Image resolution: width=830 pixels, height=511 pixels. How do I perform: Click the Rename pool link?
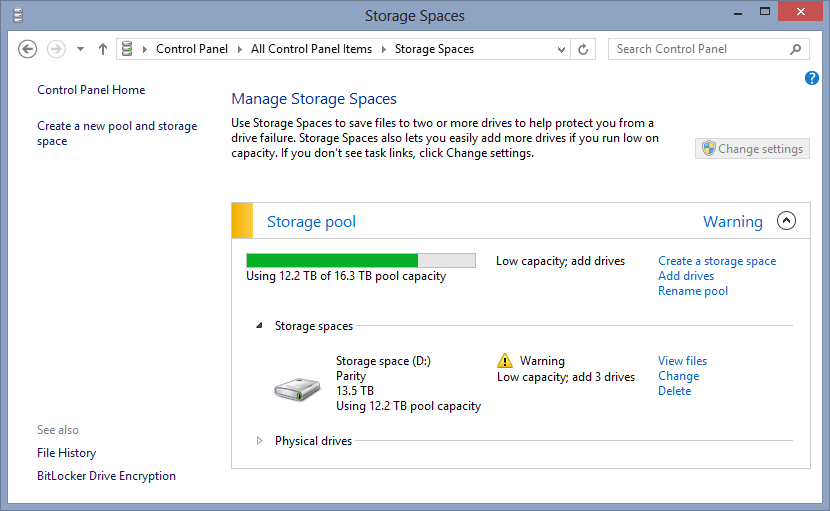click(693, 291)
